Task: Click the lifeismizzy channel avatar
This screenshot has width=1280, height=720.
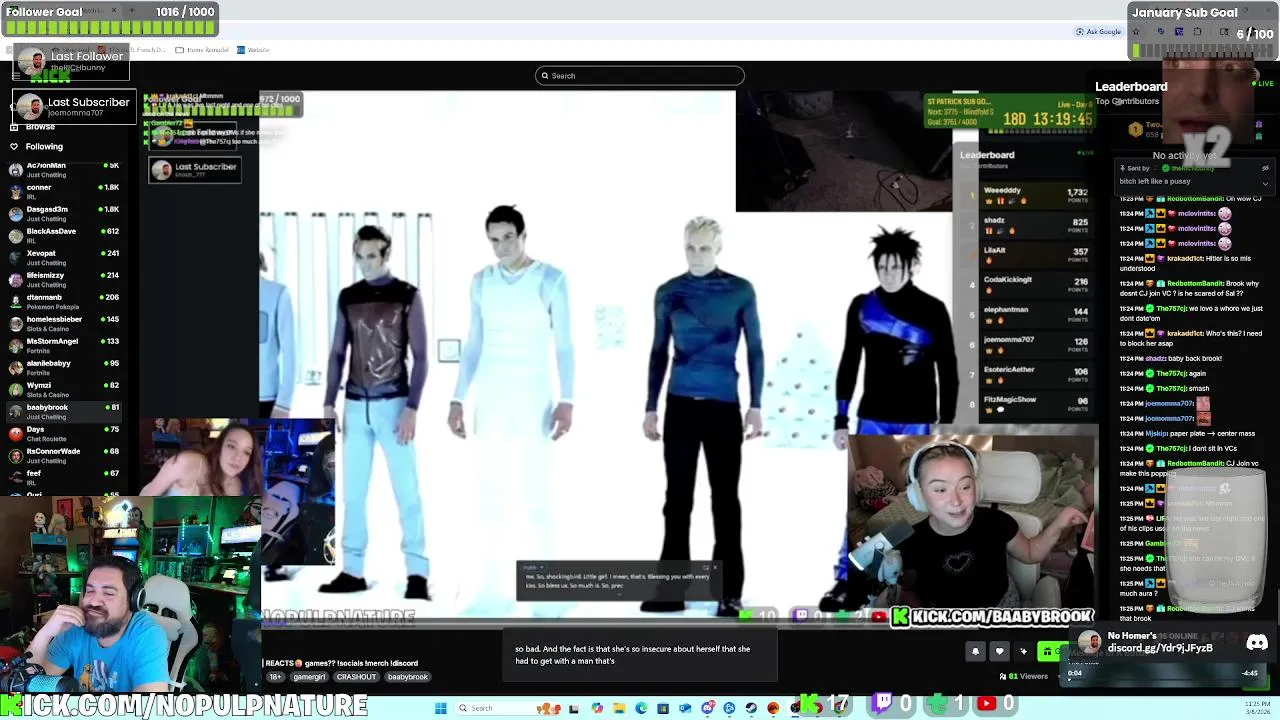Action: point(15,279)
